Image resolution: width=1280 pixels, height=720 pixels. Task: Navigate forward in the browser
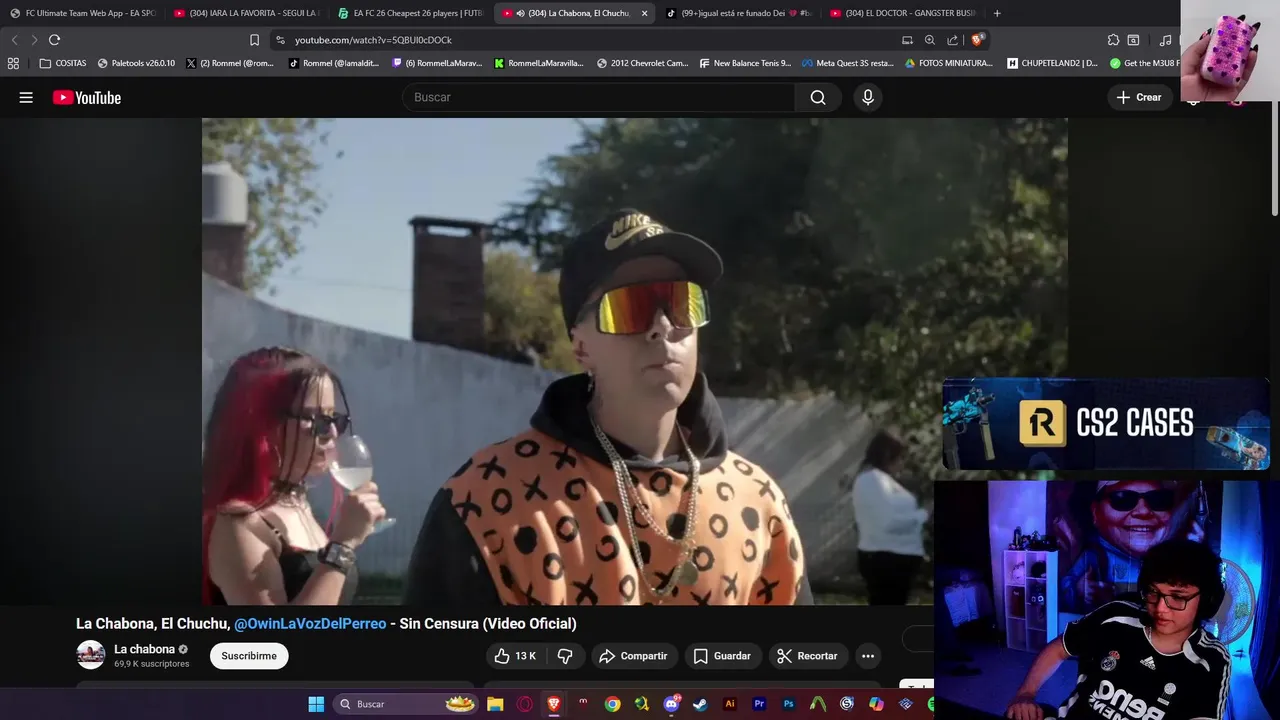point(34,40)
